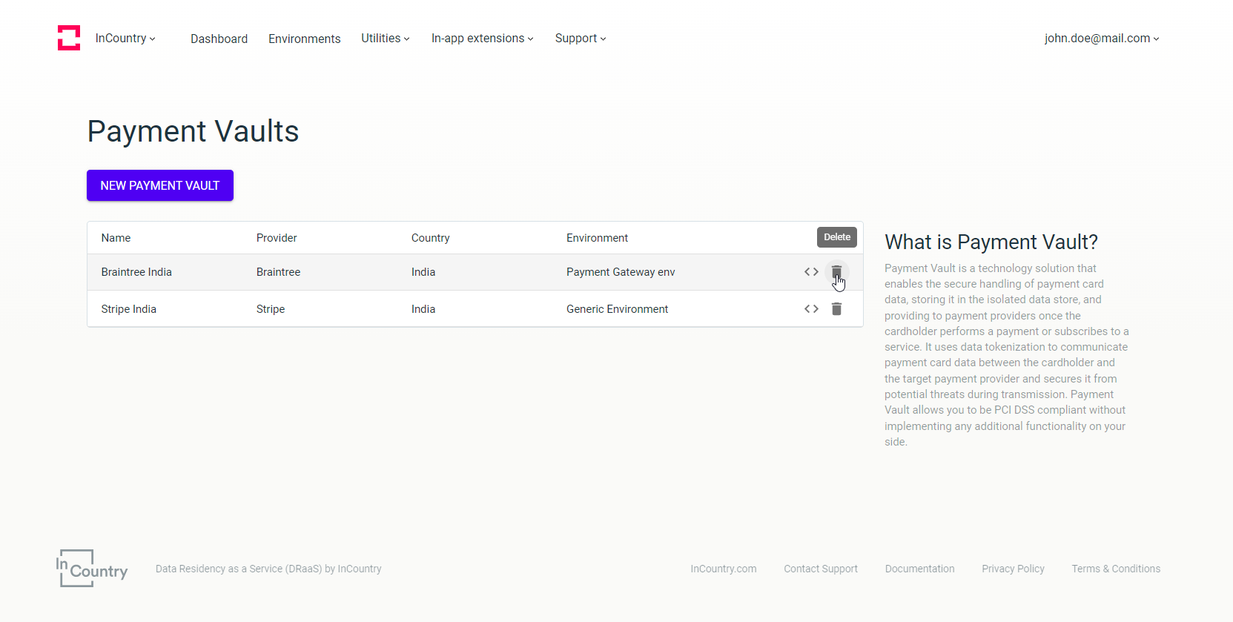
Task: View the Privacy Policy
Action: coord(1013,569)
